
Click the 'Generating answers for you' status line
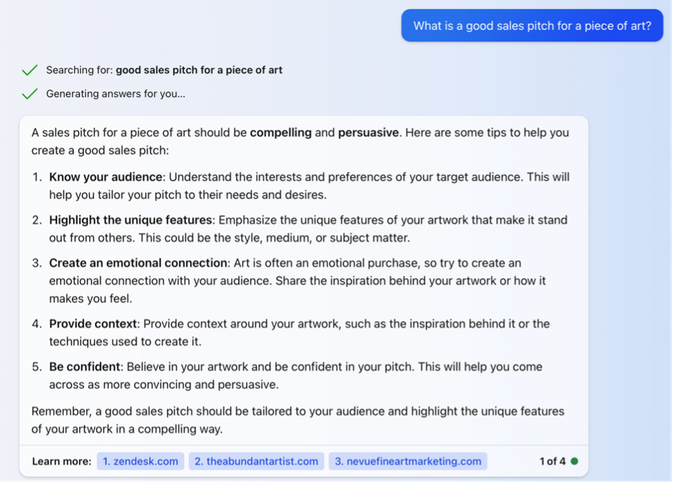click(x=116, y=94)
